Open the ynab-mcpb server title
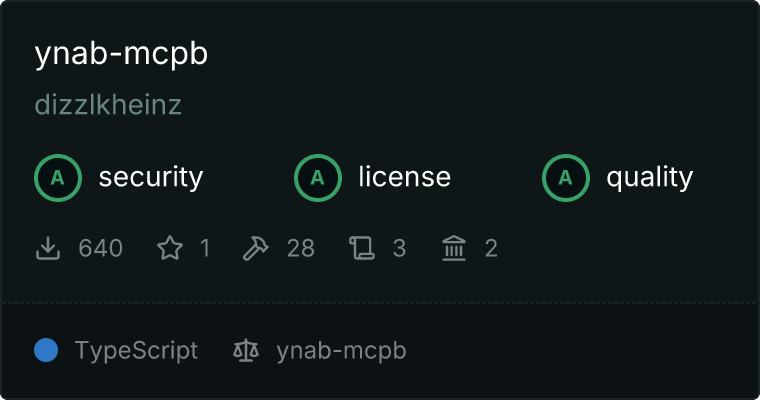This screenshot has width=760, height=400. tap(121, 53)
